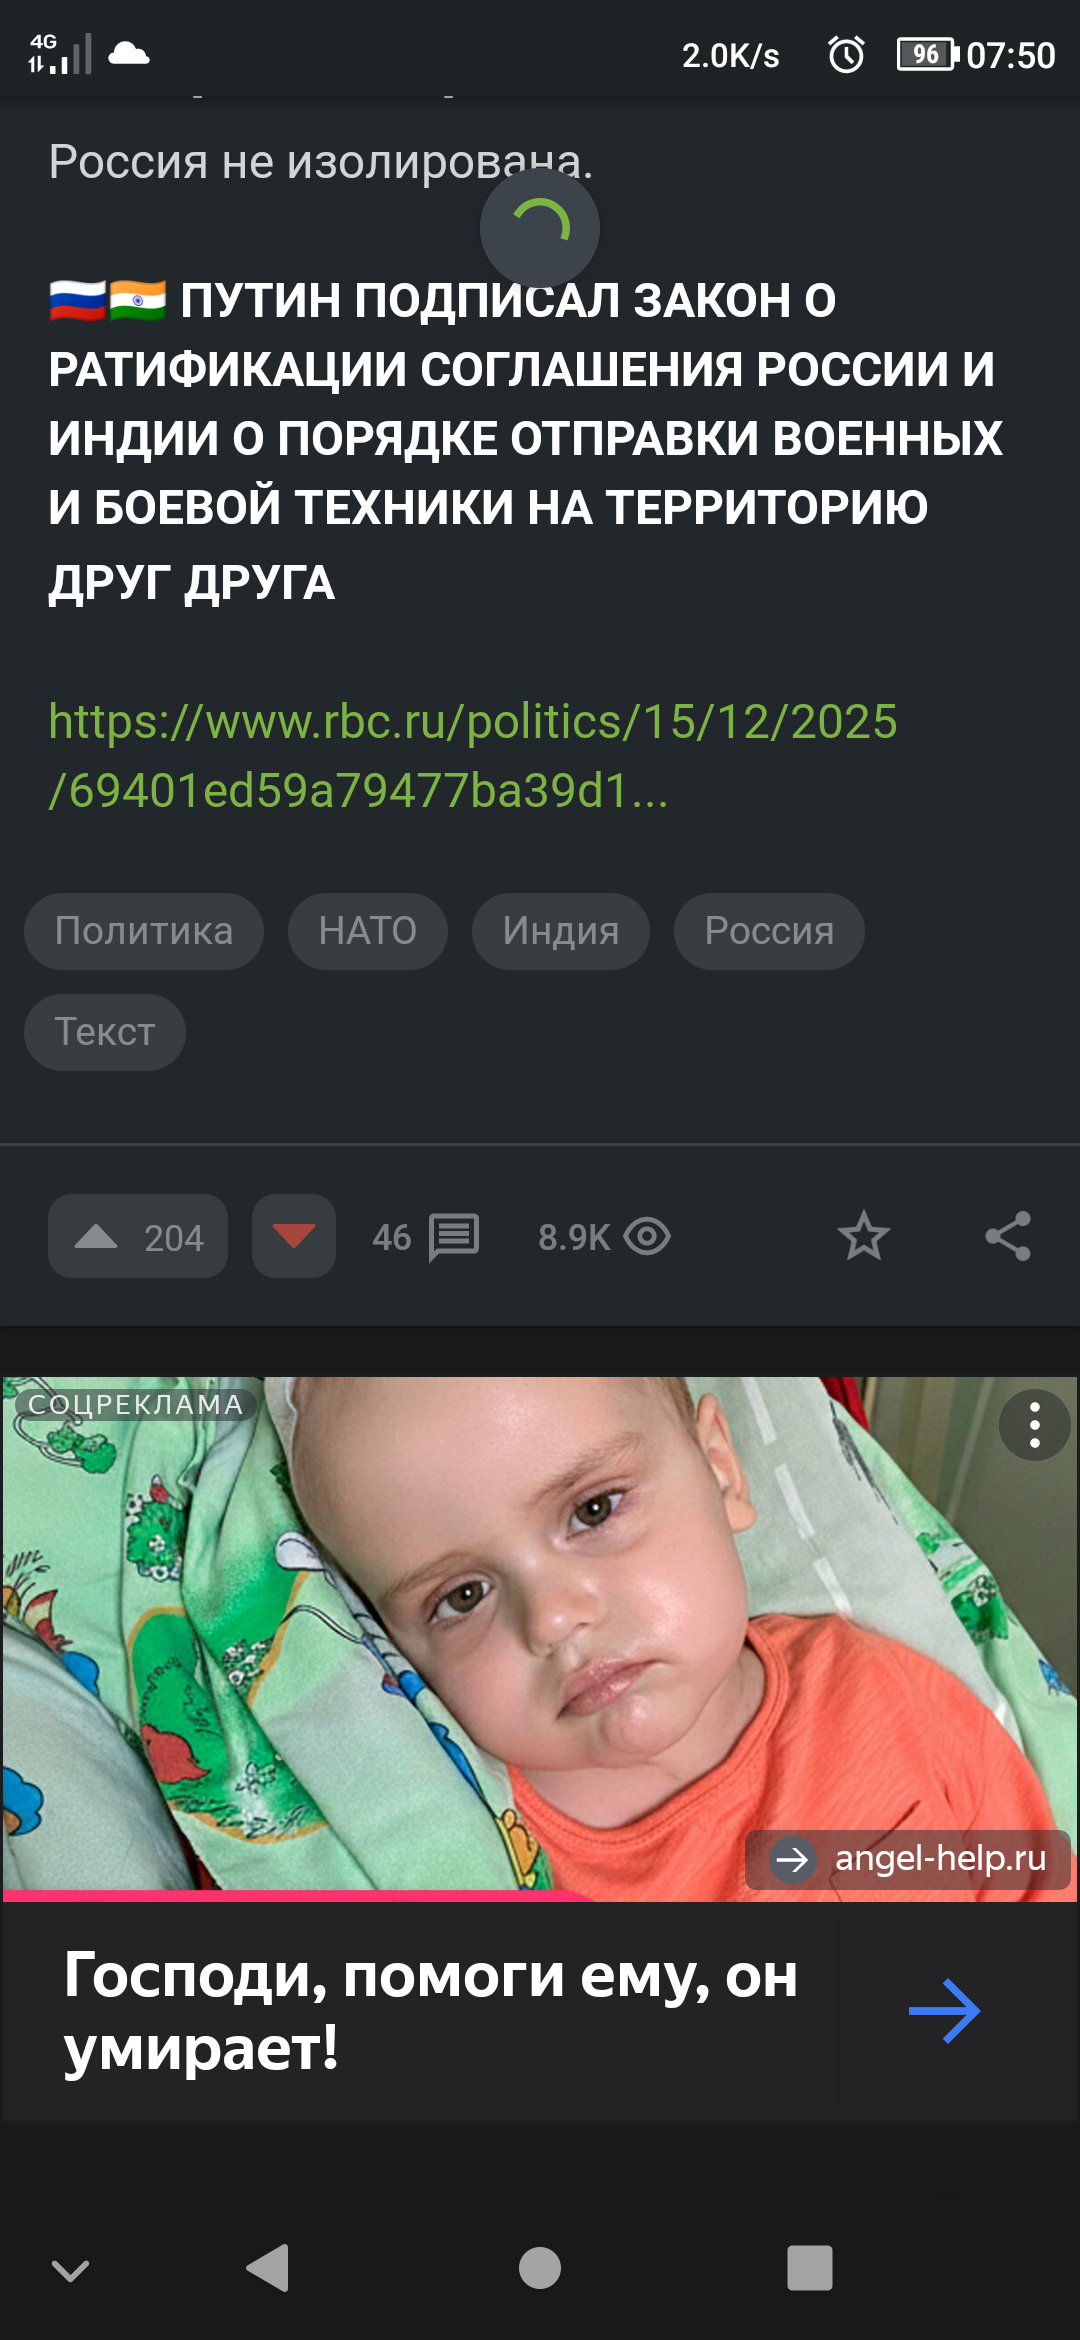Collapse keyboard with bottom-left chevron

pos(70,2271)
